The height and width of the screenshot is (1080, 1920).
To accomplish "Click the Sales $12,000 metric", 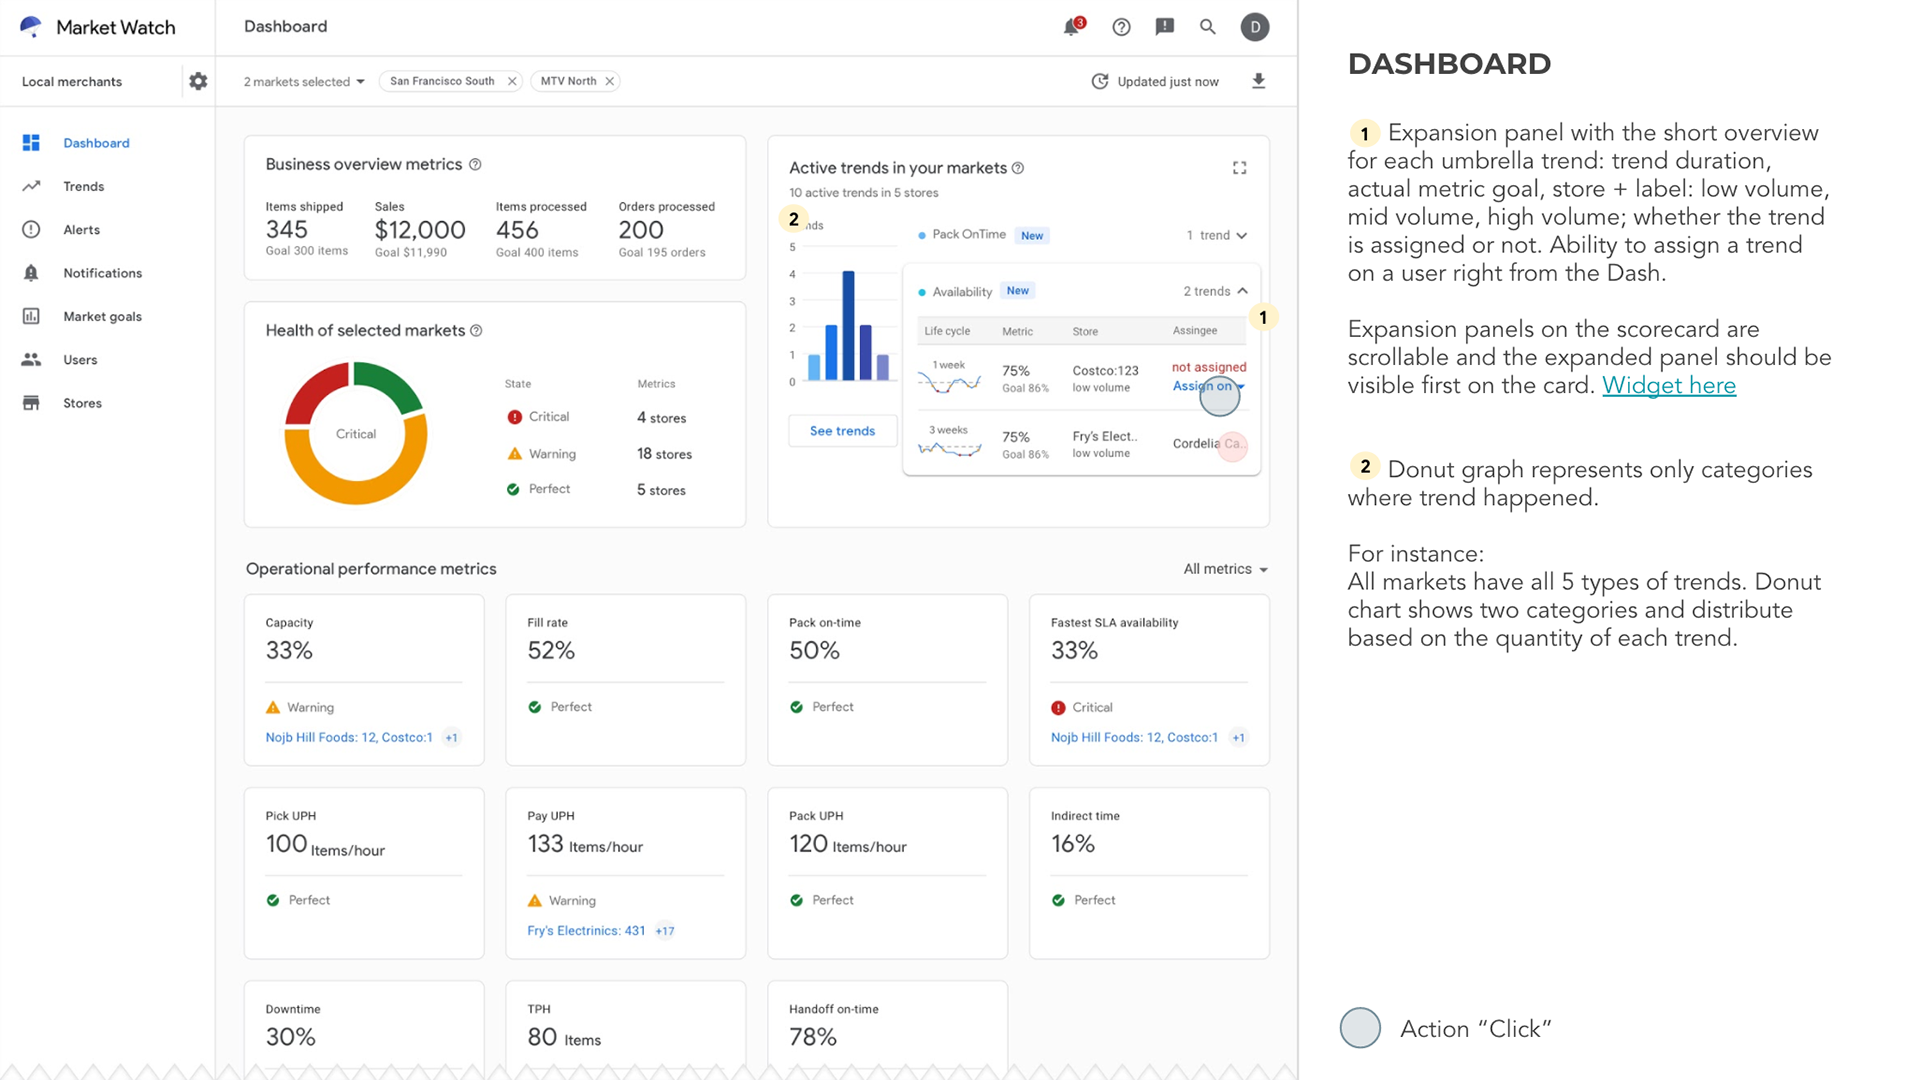I will [420, 230].
